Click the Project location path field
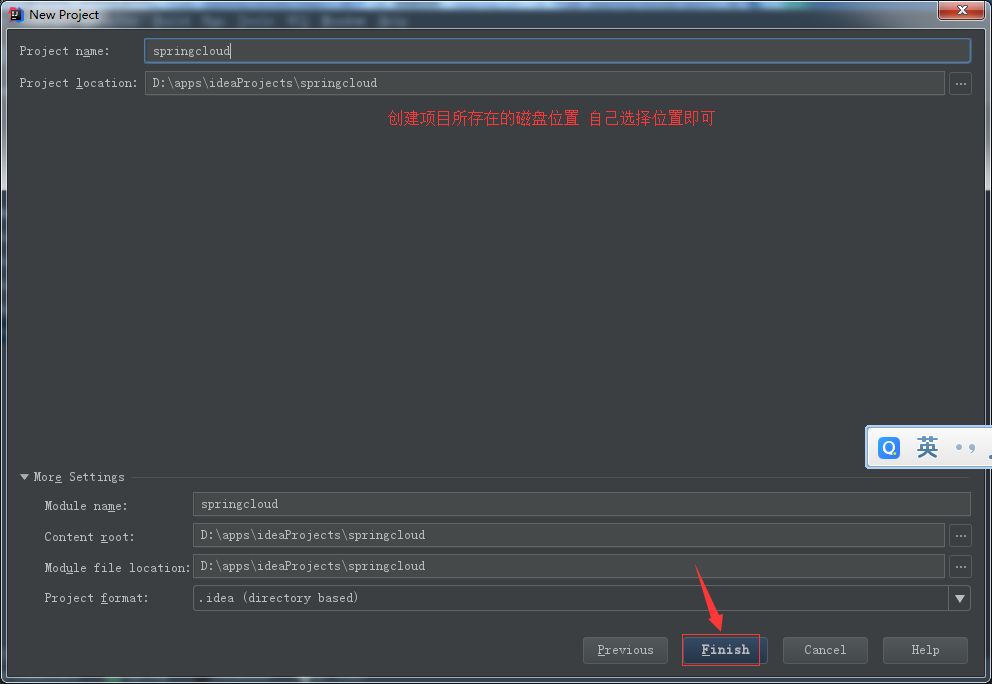Screen dimensions: 992x684 (544, 83)
